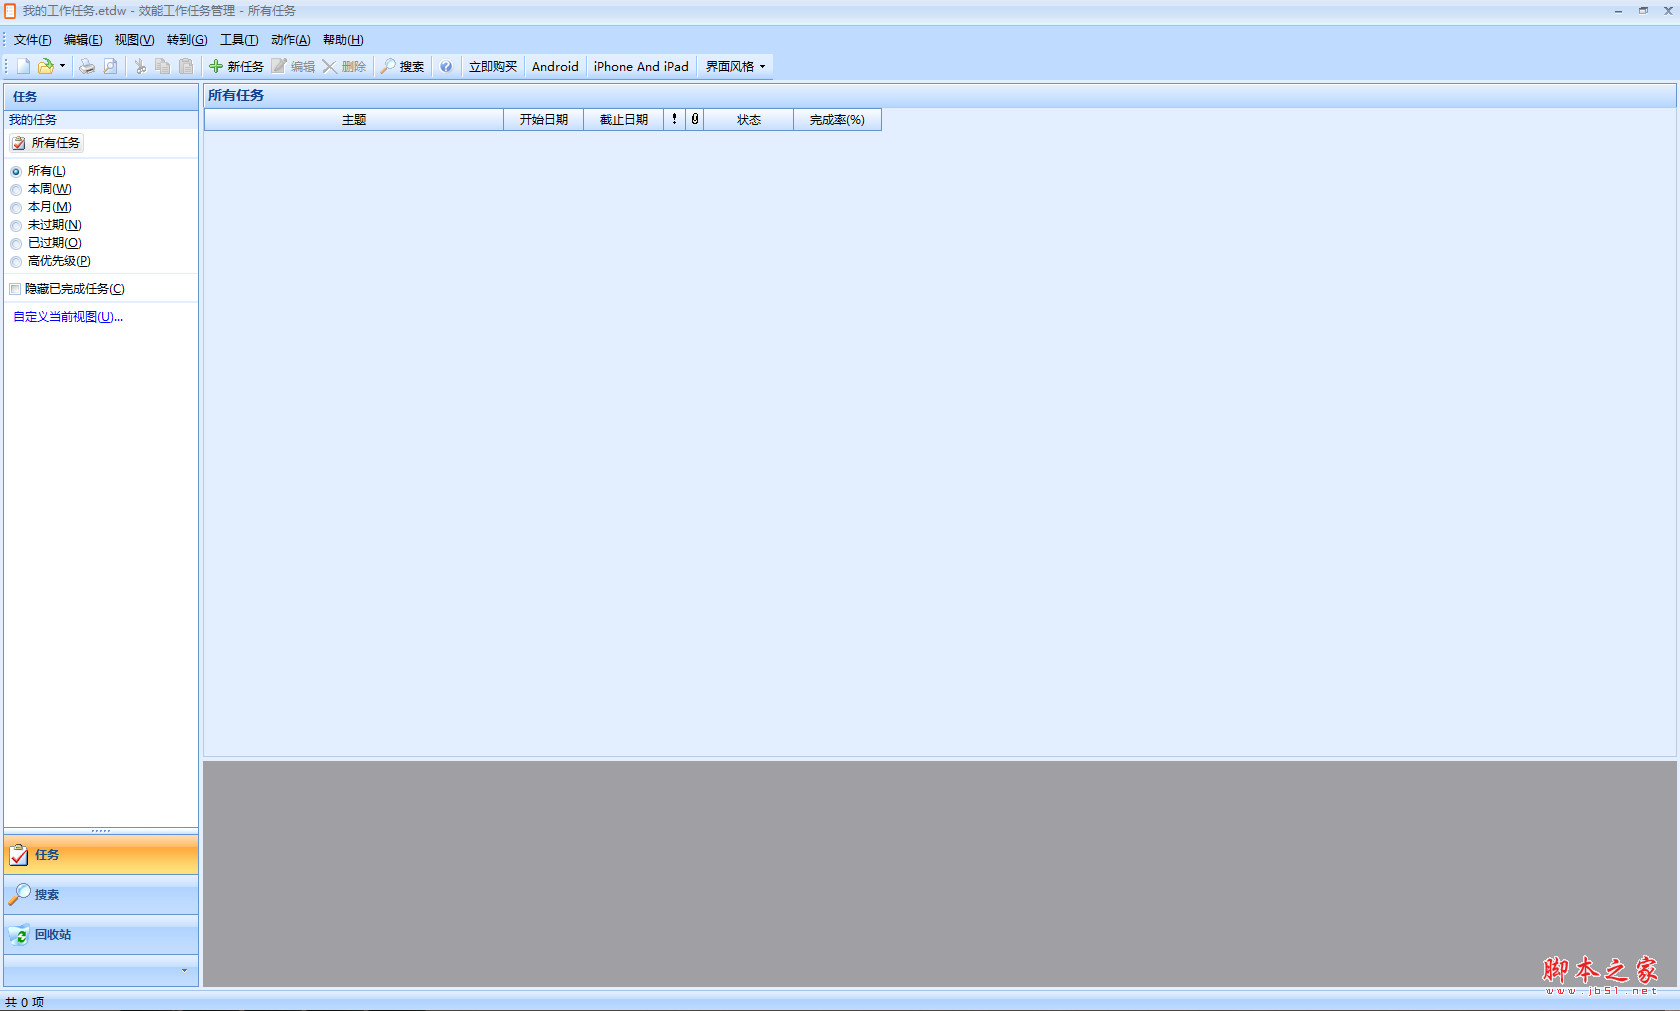The height and width of the screenshot is (1011, 1680).
Task: Sort by the 开始日期 column header
Action: [543, 120]
